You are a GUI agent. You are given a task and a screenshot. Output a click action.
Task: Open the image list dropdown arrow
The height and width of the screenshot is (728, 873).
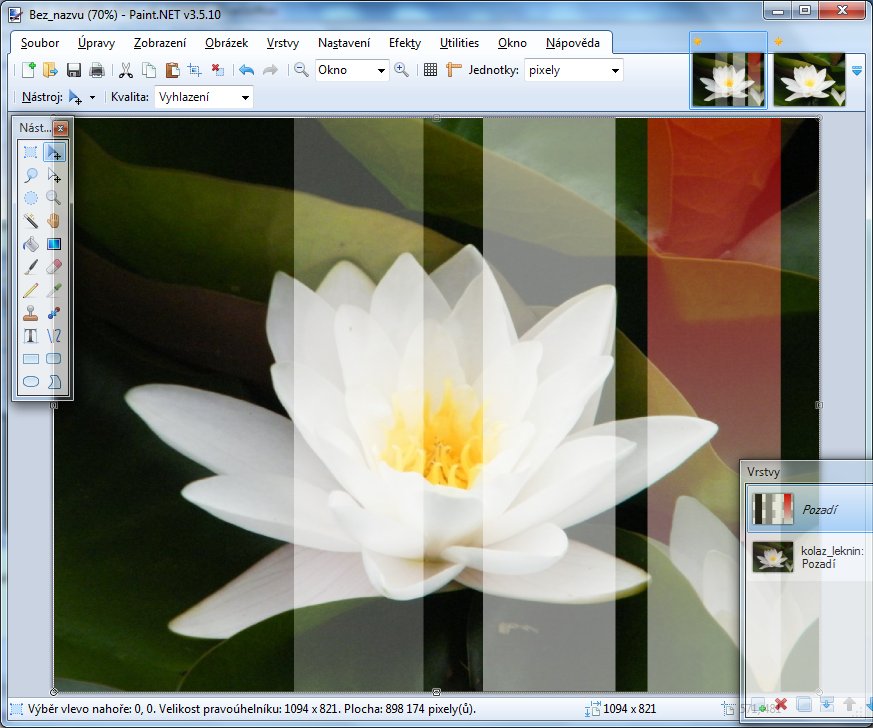coord(857,71)
